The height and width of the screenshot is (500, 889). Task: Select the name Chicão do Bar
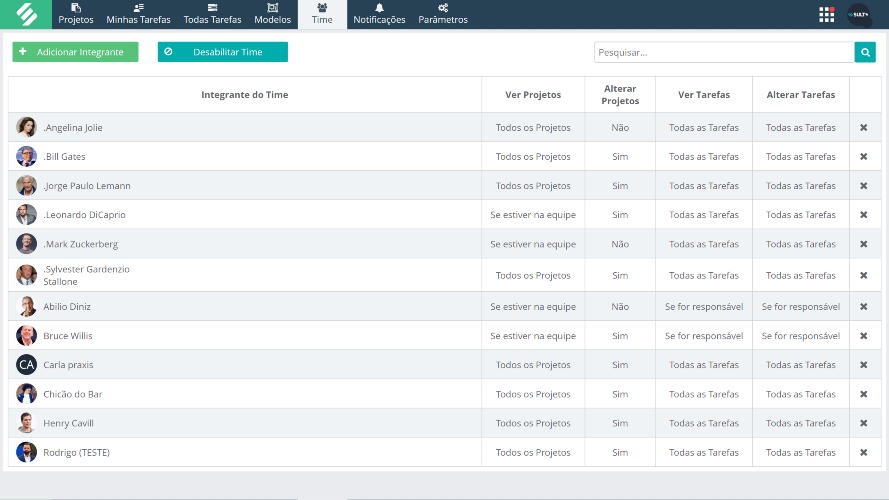click(73, 394)
